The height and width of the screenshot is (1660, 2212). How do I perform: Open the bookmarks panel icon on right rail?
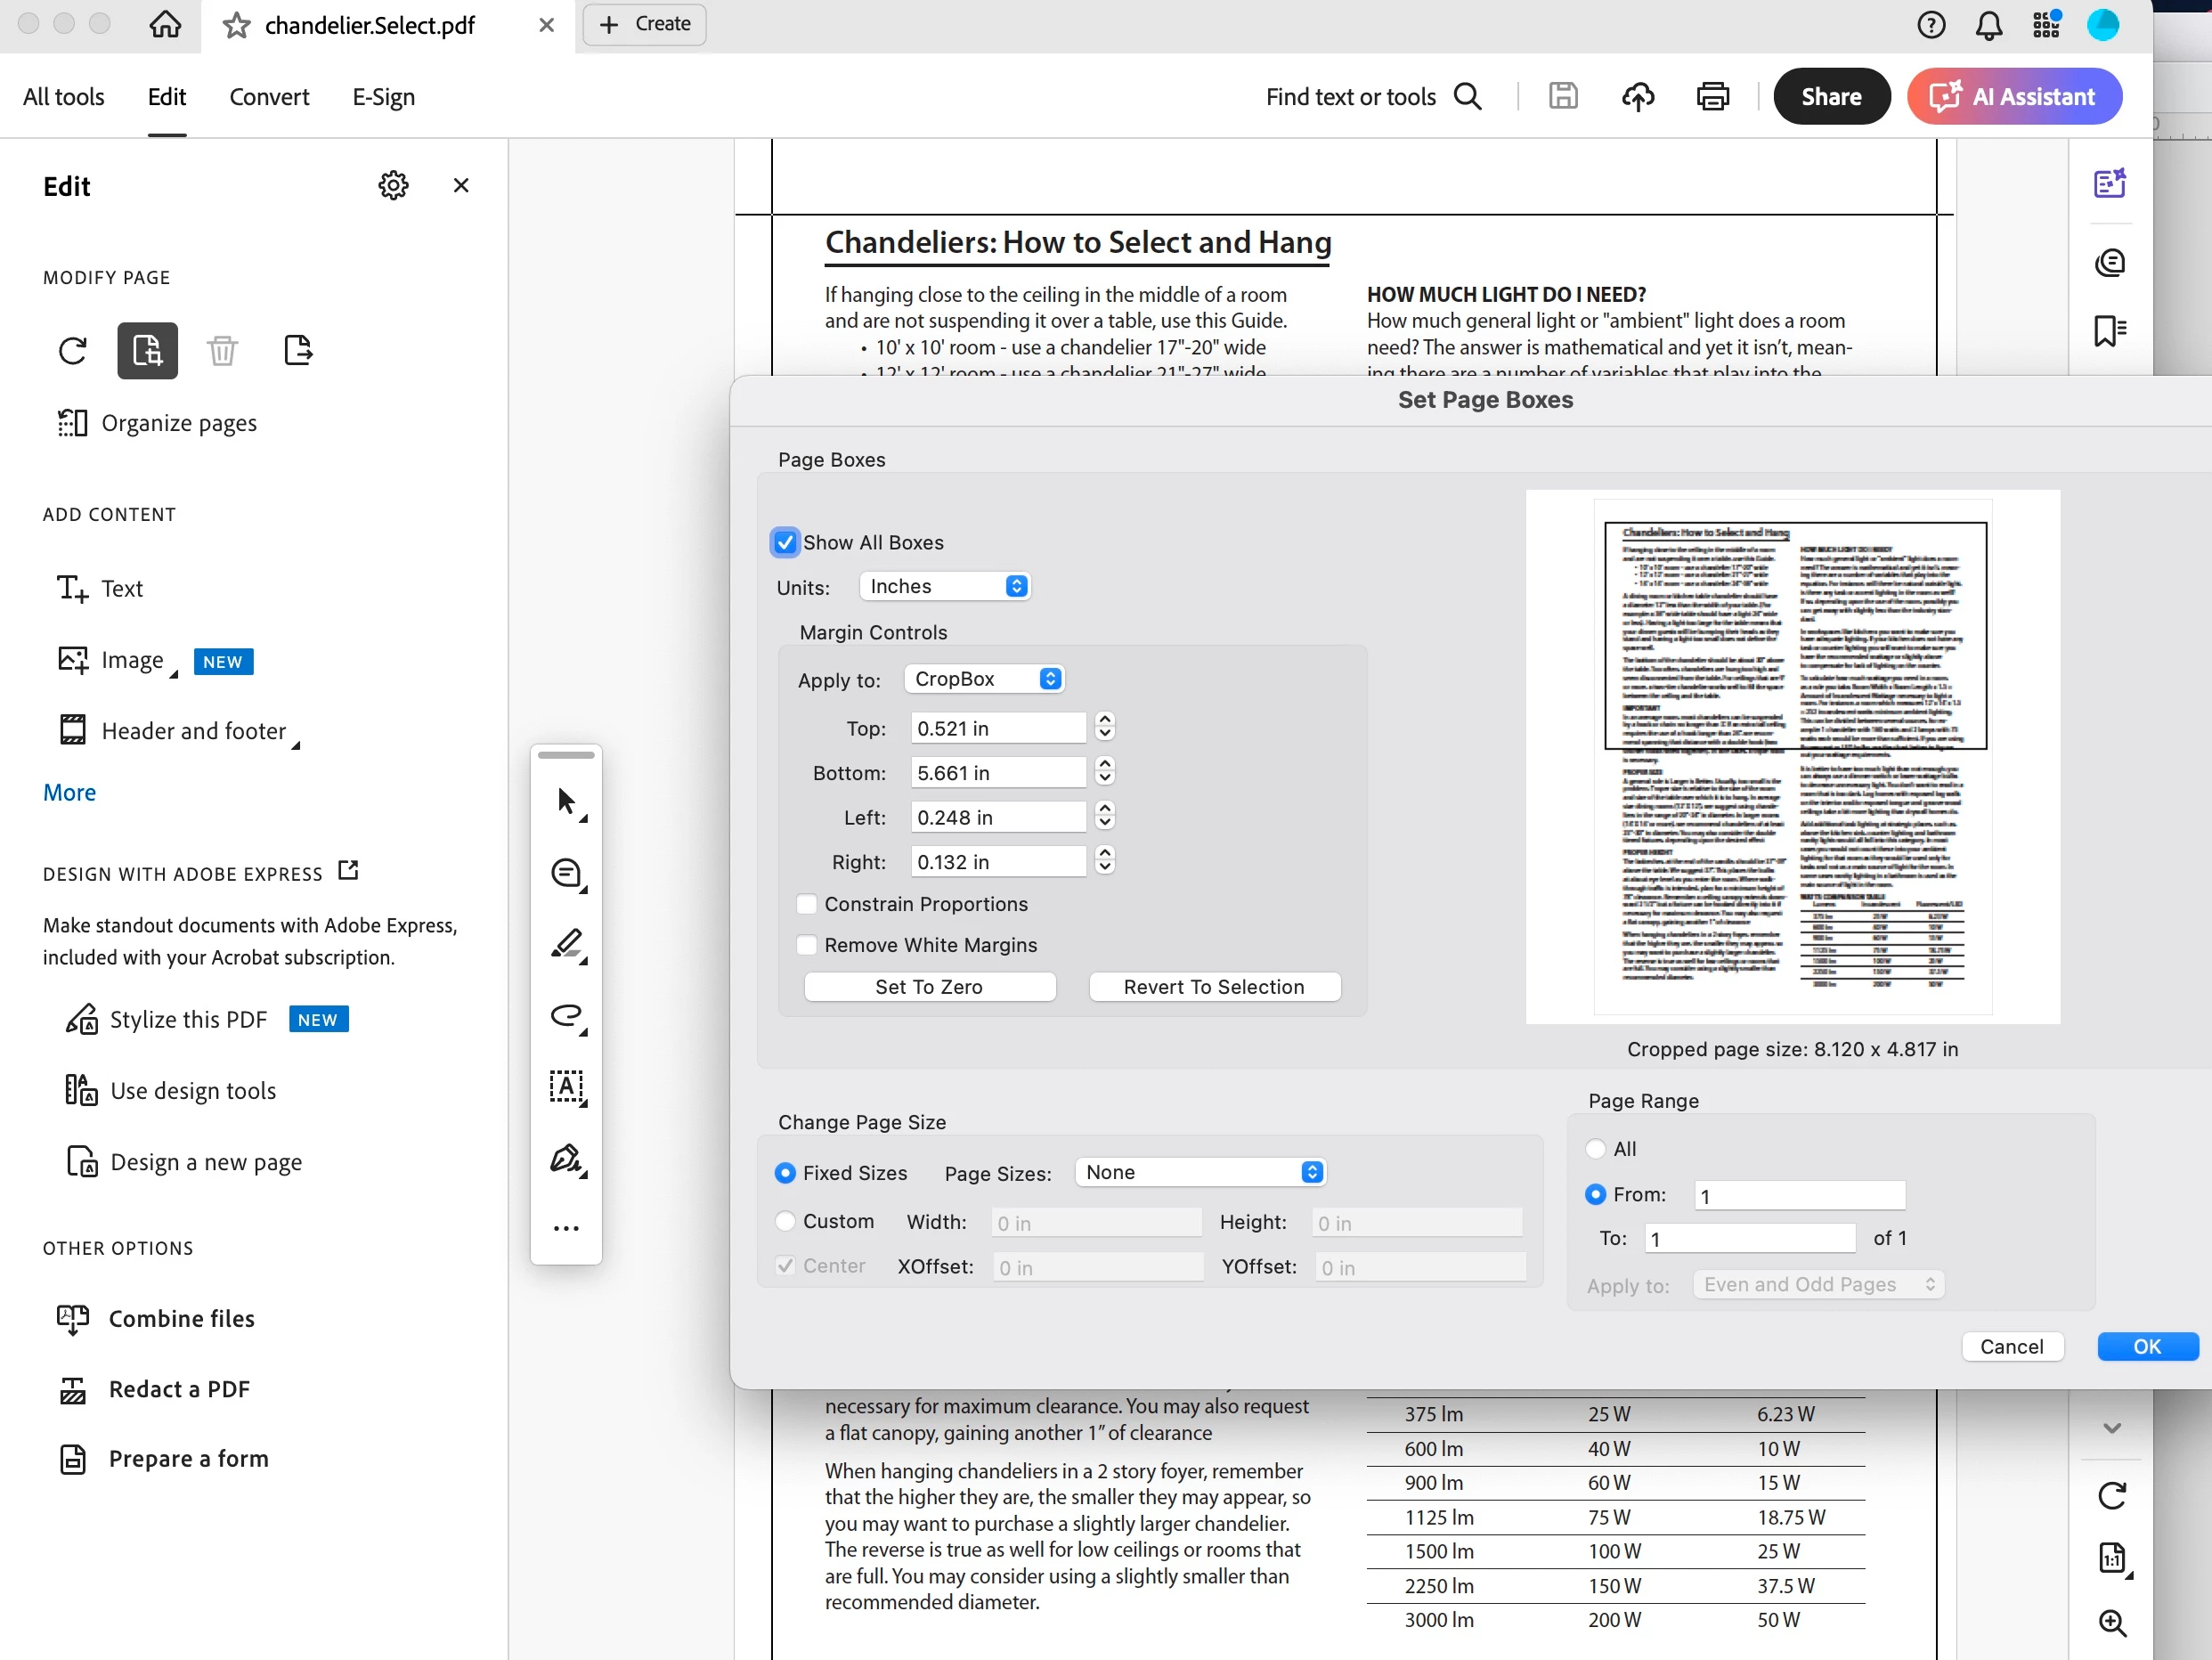point(2109,331)
